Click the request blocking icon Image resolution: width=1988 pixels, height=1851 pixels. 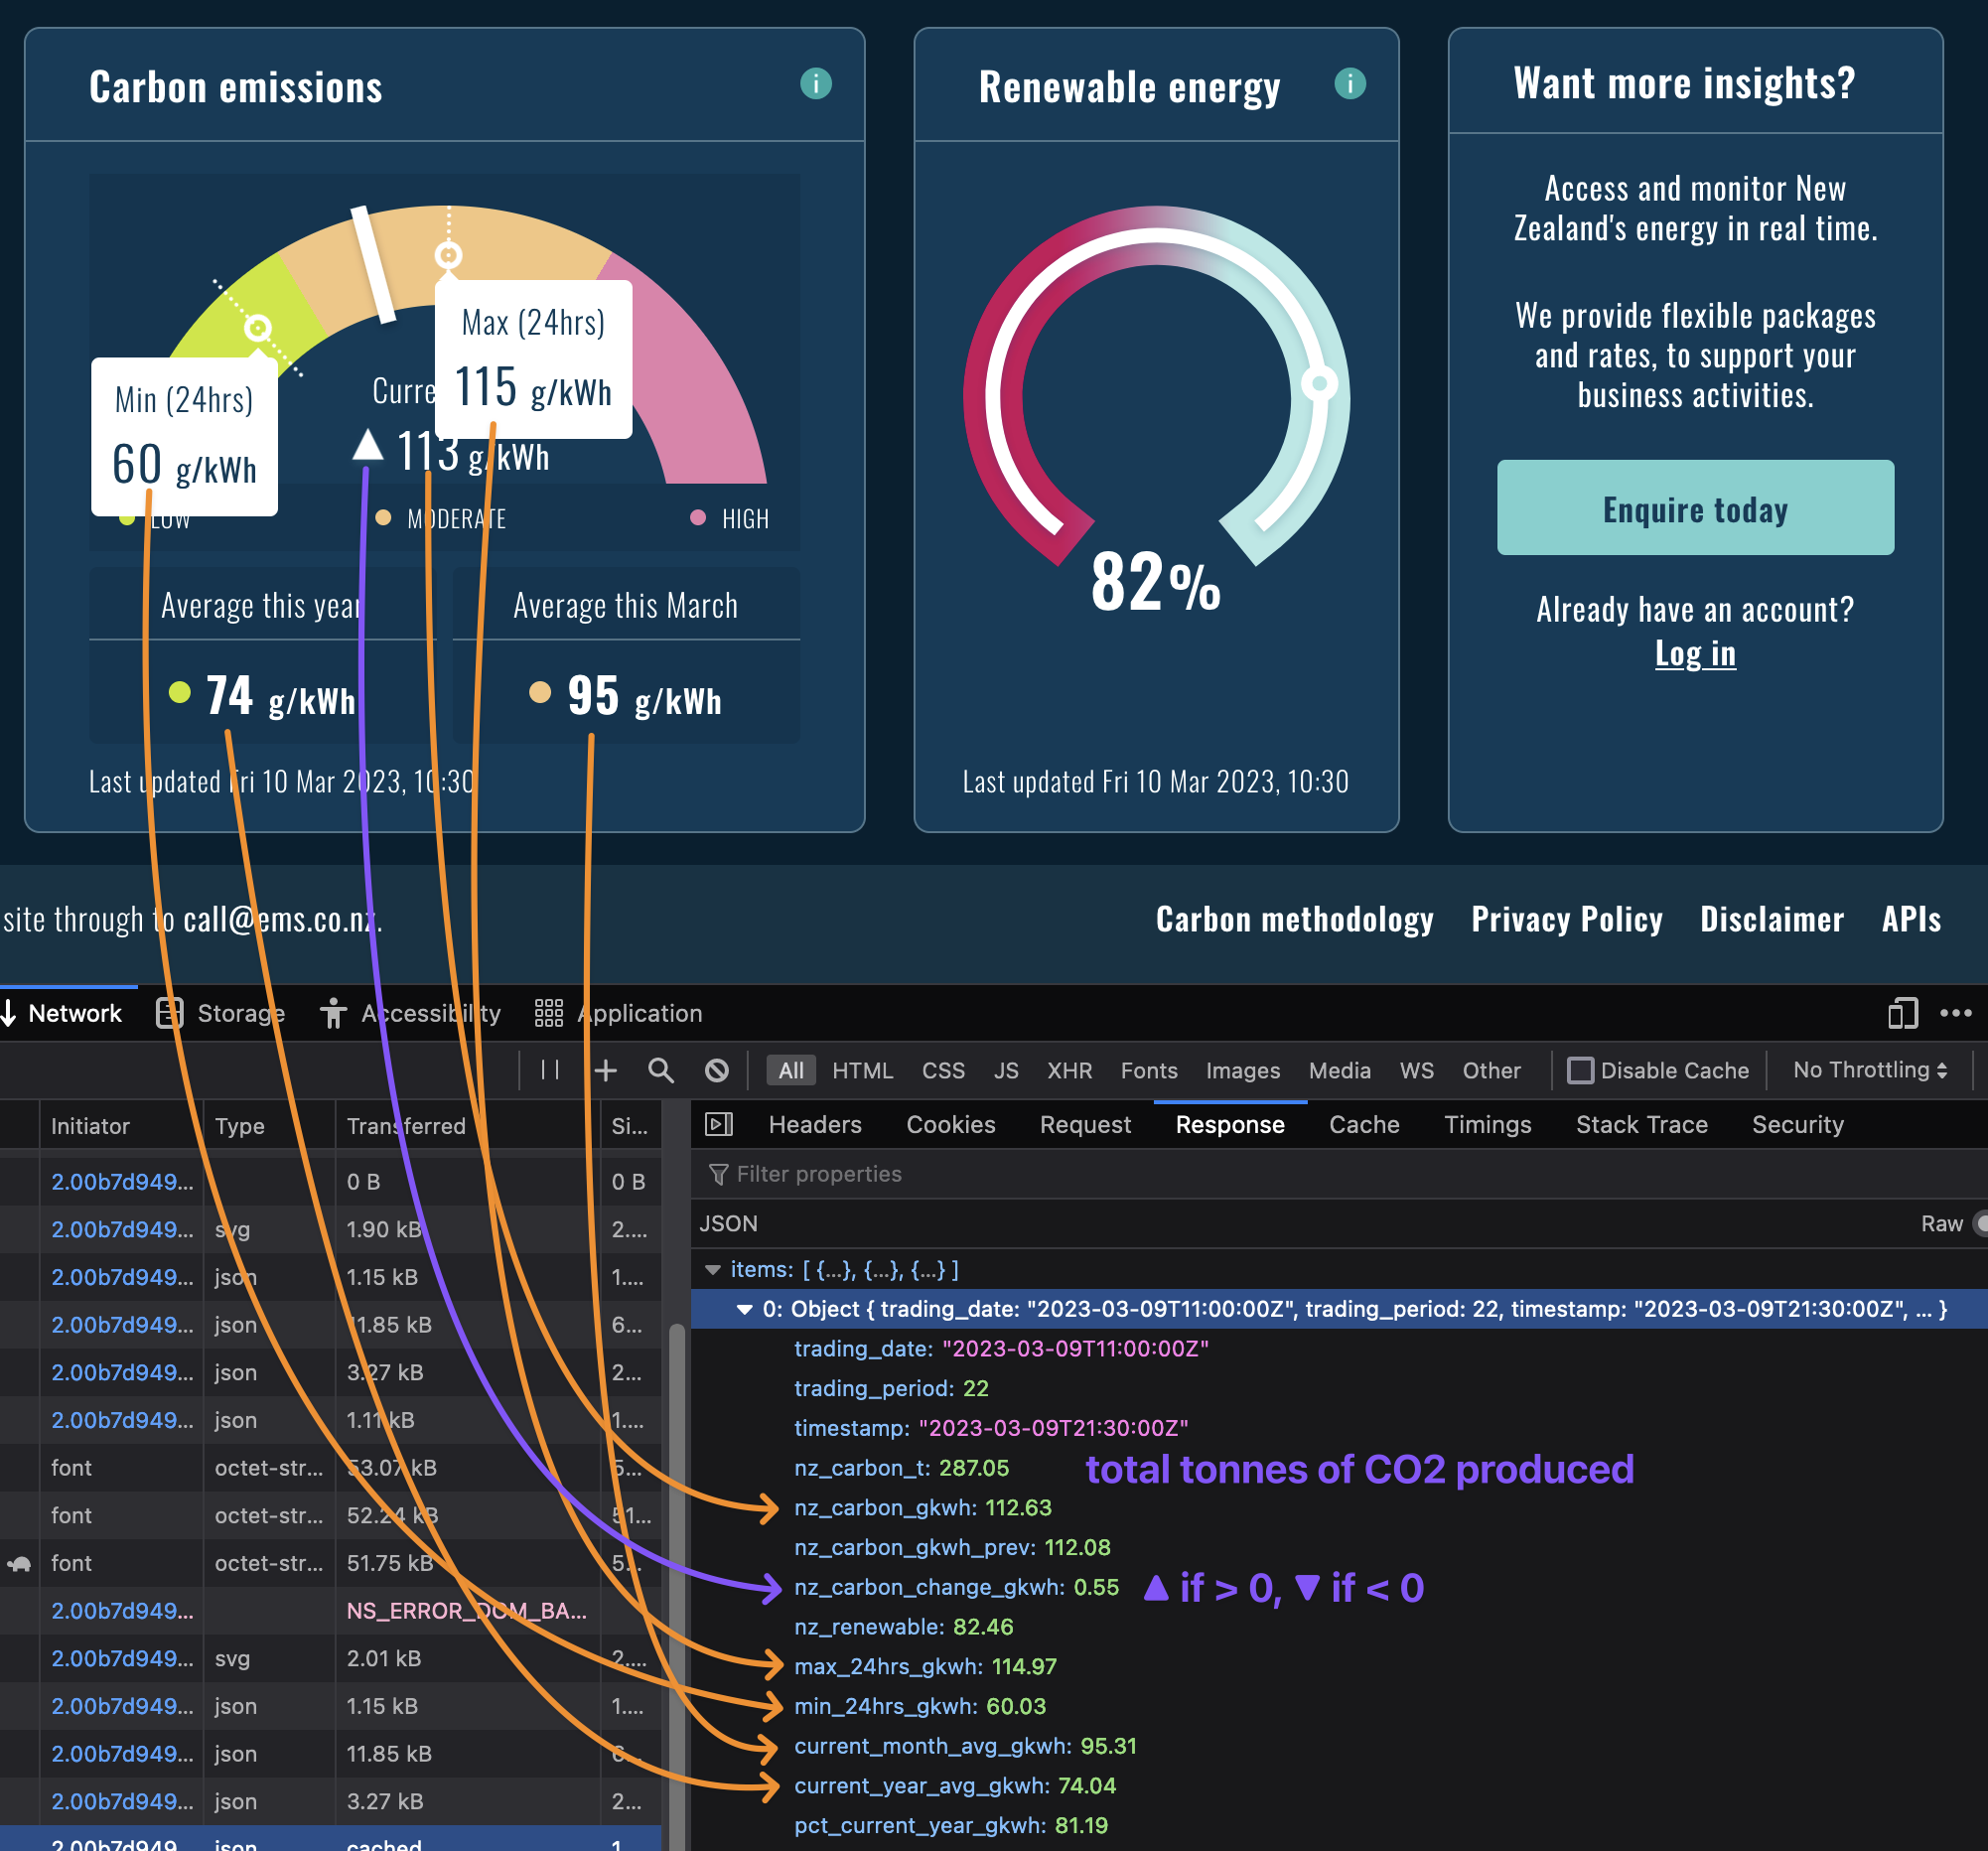pyautogui.click(x=717, y=1070)
